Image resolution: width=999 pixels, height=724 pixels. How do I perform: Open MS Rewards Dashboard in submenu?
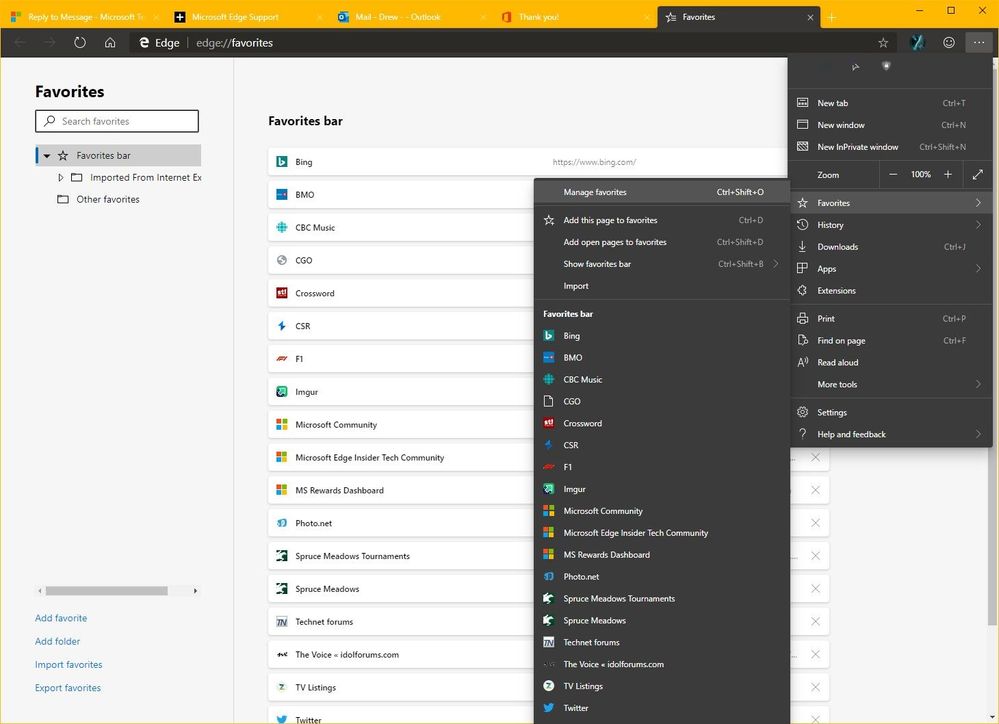click(662, 554)
